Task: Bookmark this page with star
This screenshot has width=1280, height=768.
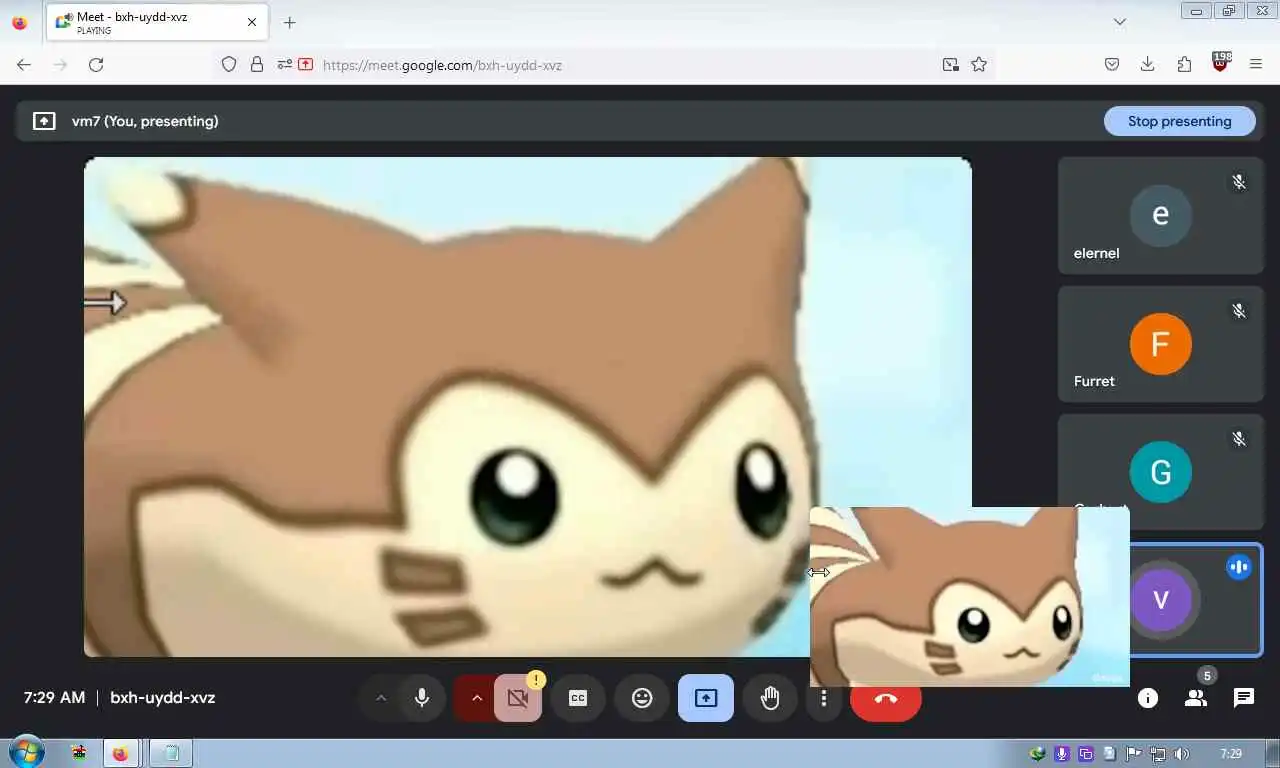Action: tap(979, 65)
